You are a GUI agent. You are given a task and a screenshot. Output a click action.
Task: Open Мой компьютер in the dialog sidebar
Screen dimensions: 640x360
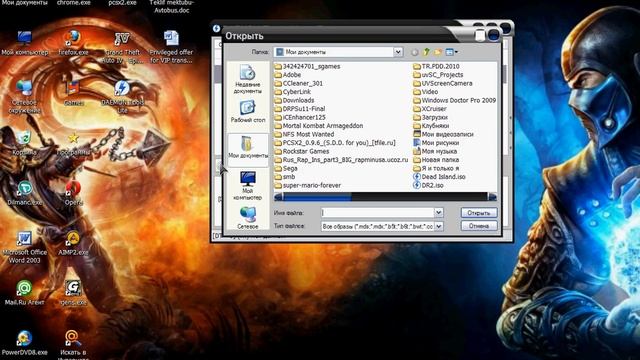(x=247, y=185)
